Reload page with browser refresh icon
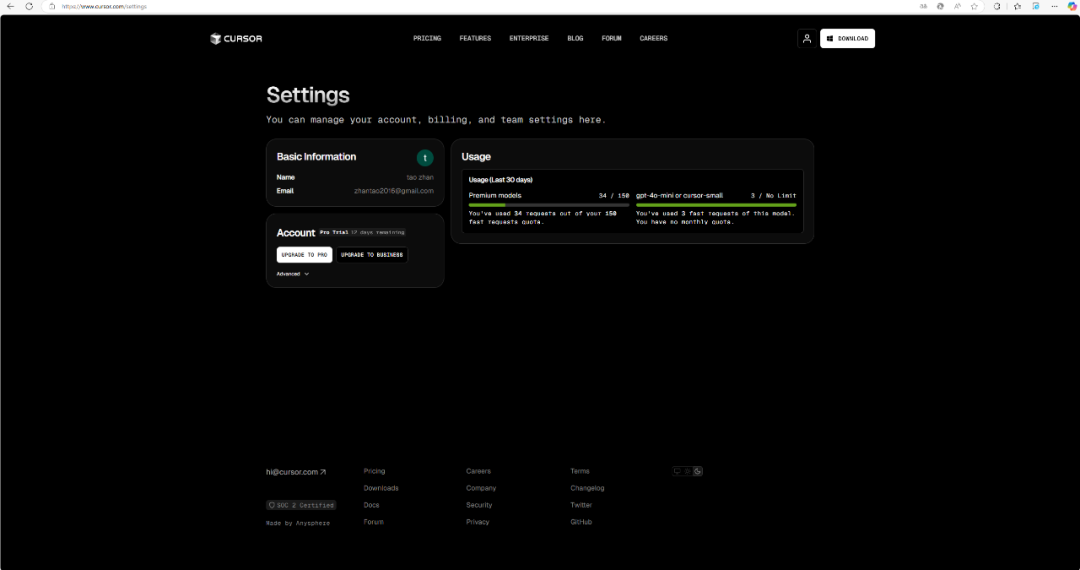The width and height of the screenshot is (1080, 570). (x=29, y=6)
